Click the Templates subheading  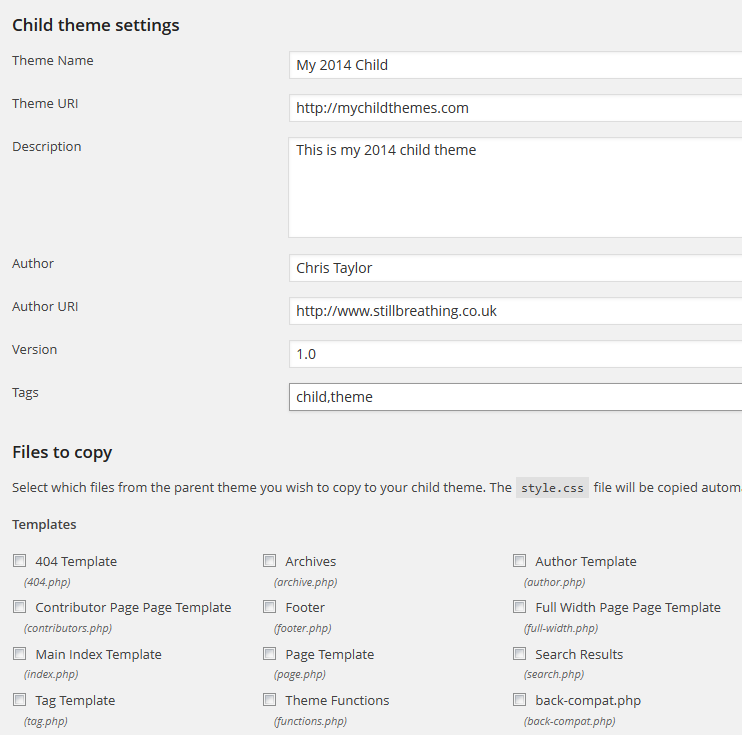point(44,524)
